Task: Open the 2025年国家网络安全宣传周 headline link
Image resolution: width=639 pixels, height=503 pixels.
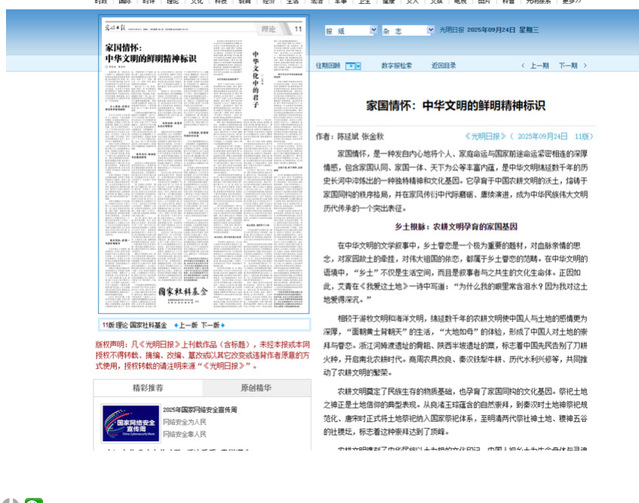Action: [200, 410]
